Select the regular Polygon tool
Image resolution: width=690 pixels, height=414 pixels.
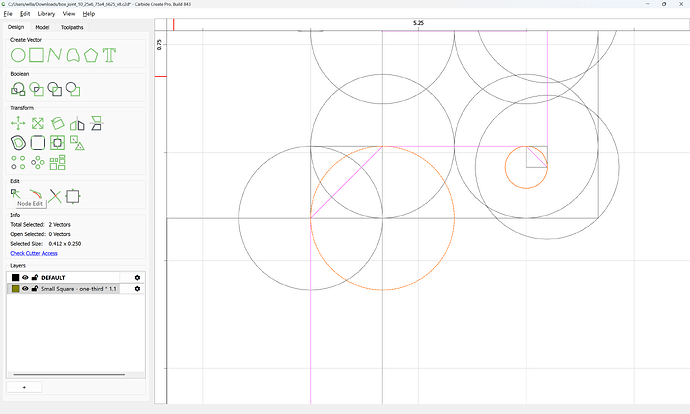[91, 55]
